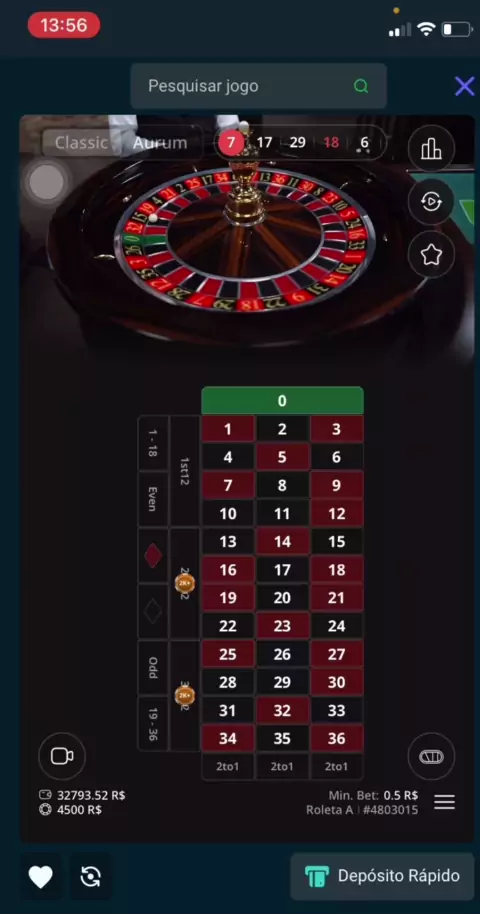The width and height of the screenshot is (480, 914).
Task: Open the hamburger menu icon
Action: pos(444,803)
